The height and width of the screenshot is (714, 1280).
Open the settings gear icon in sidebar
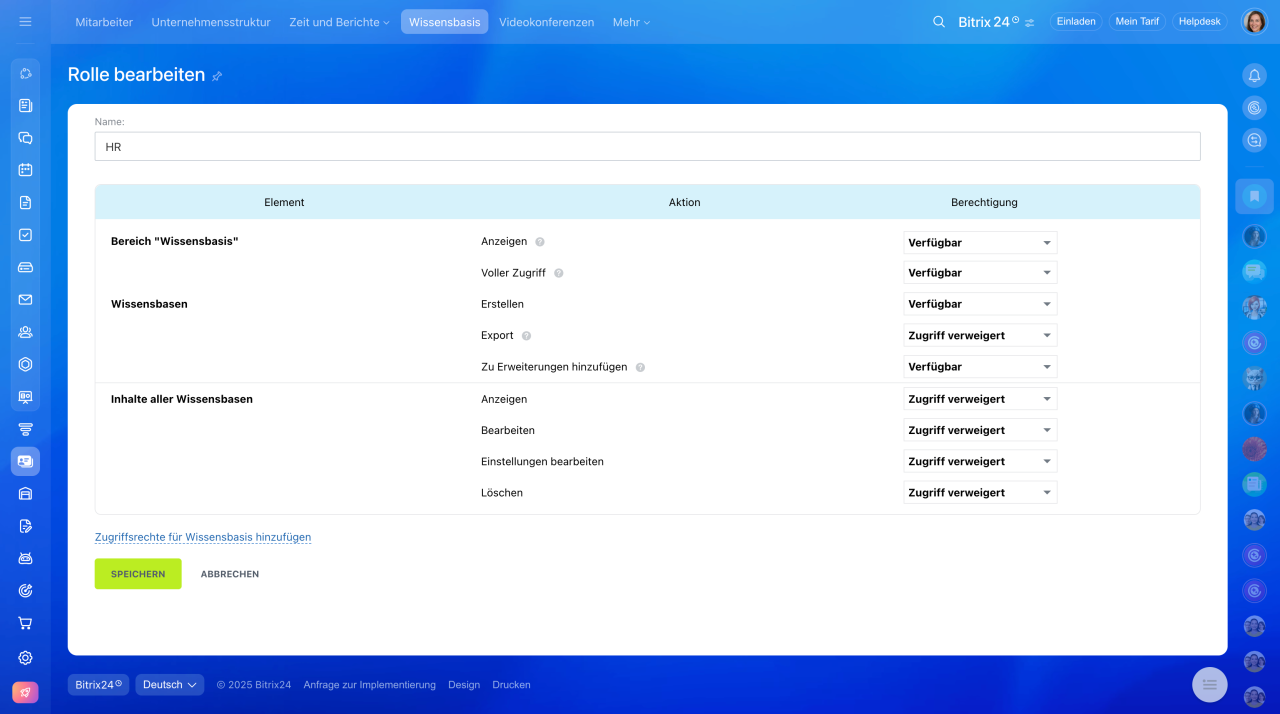coord(25,658)
